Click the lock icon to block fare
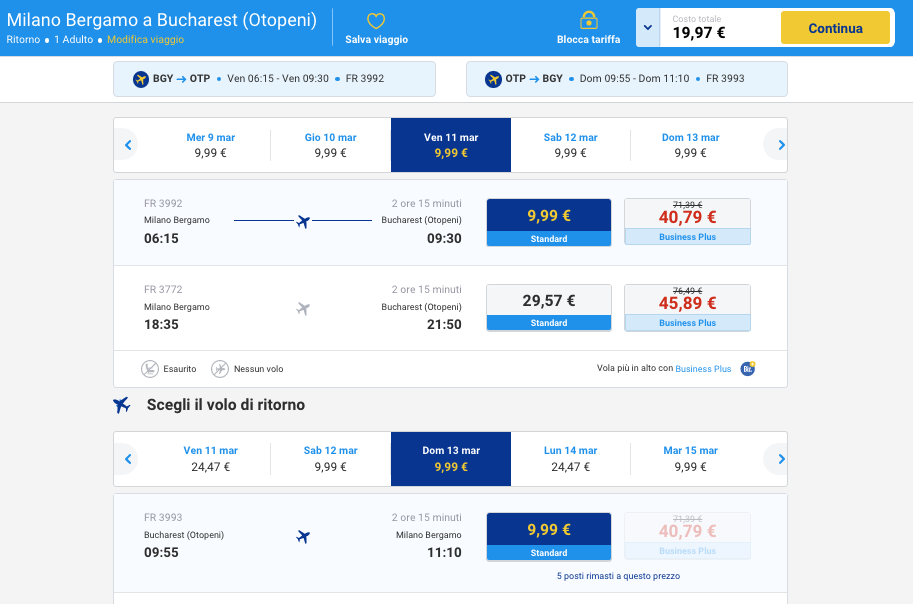The width and height of the screenshot is (913, 604). pyautogui.click(x=588, y=21)
